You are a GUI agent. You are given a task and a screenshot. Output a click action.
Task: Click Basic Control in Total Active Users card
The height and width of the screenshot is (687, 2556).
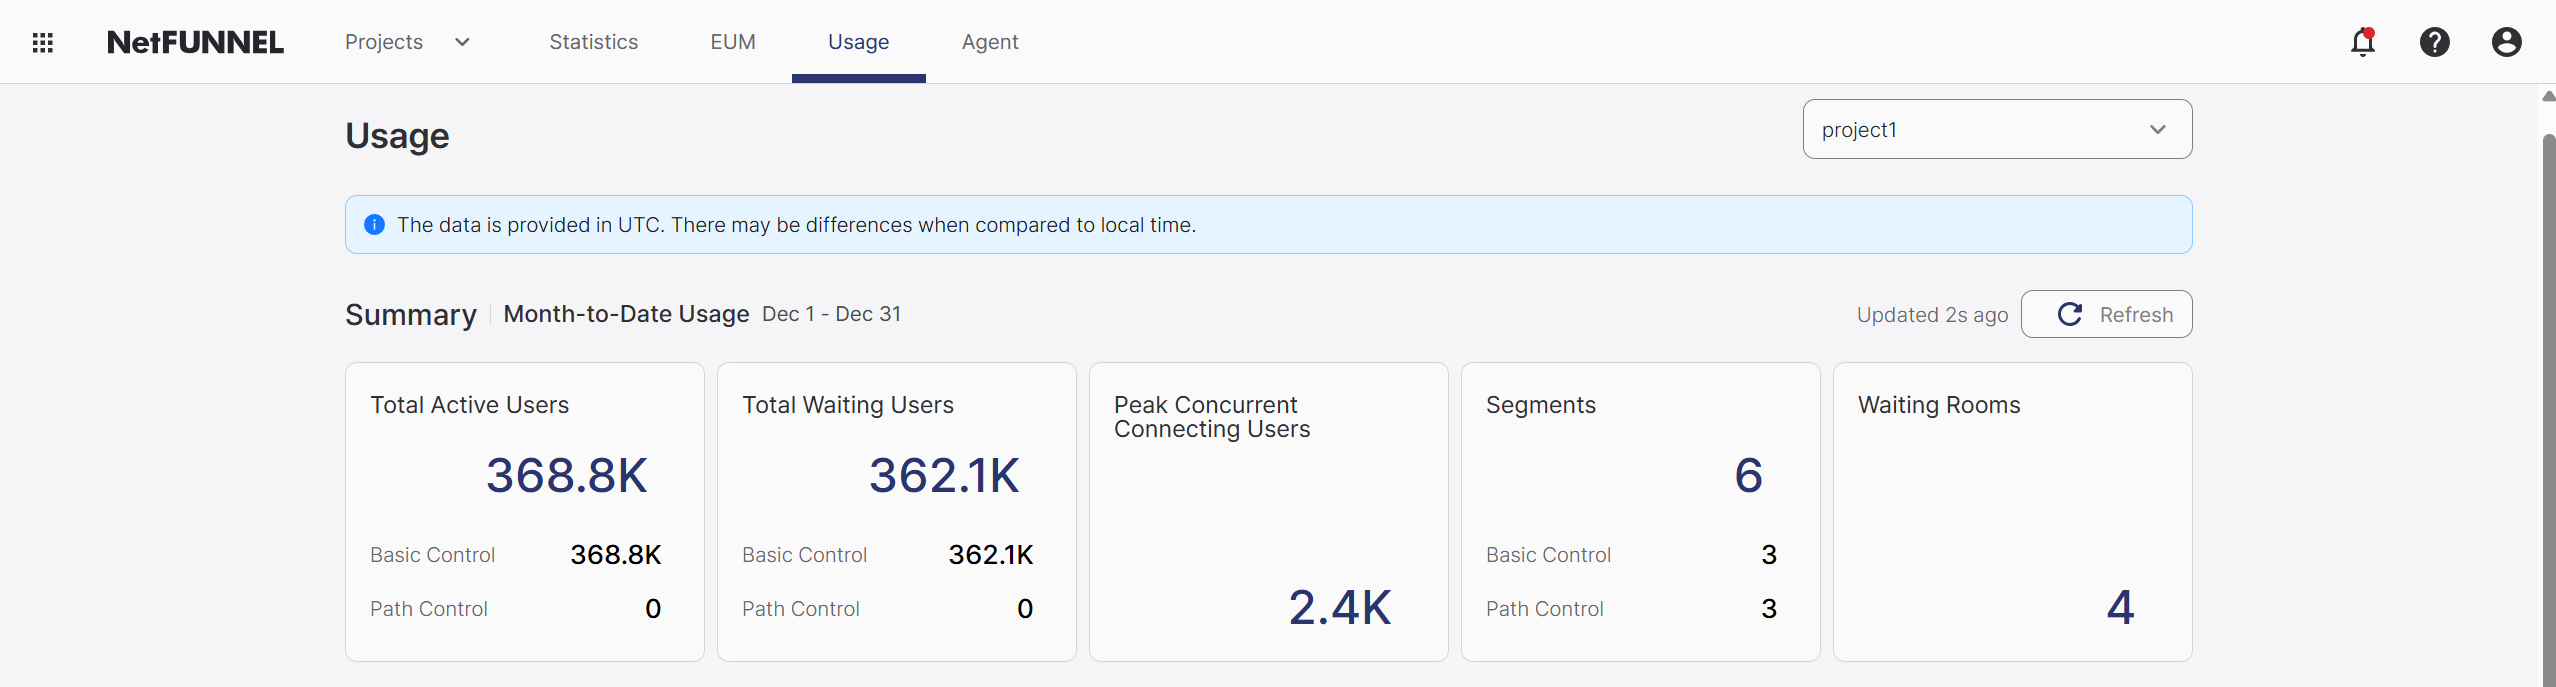click(x=432, y=555)
